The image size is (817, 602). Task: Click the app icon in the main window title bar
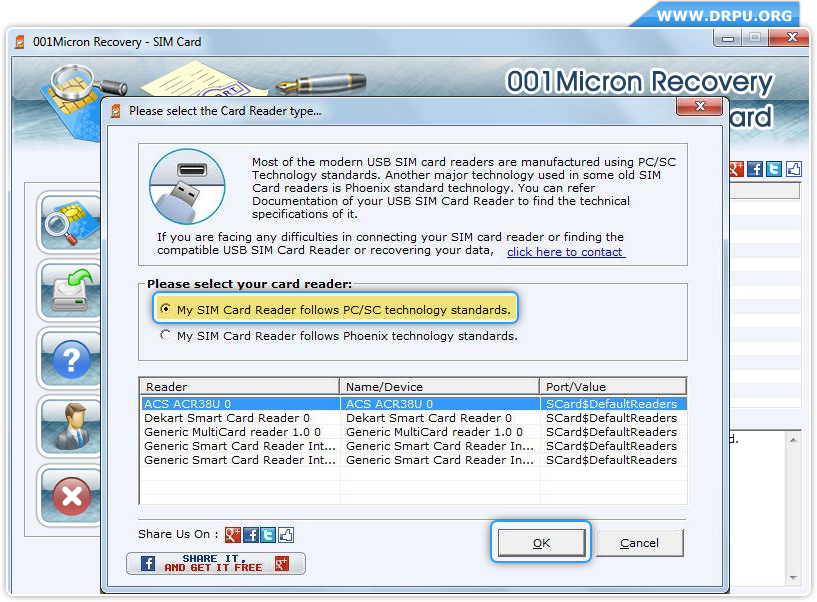[x=20, y=42]
